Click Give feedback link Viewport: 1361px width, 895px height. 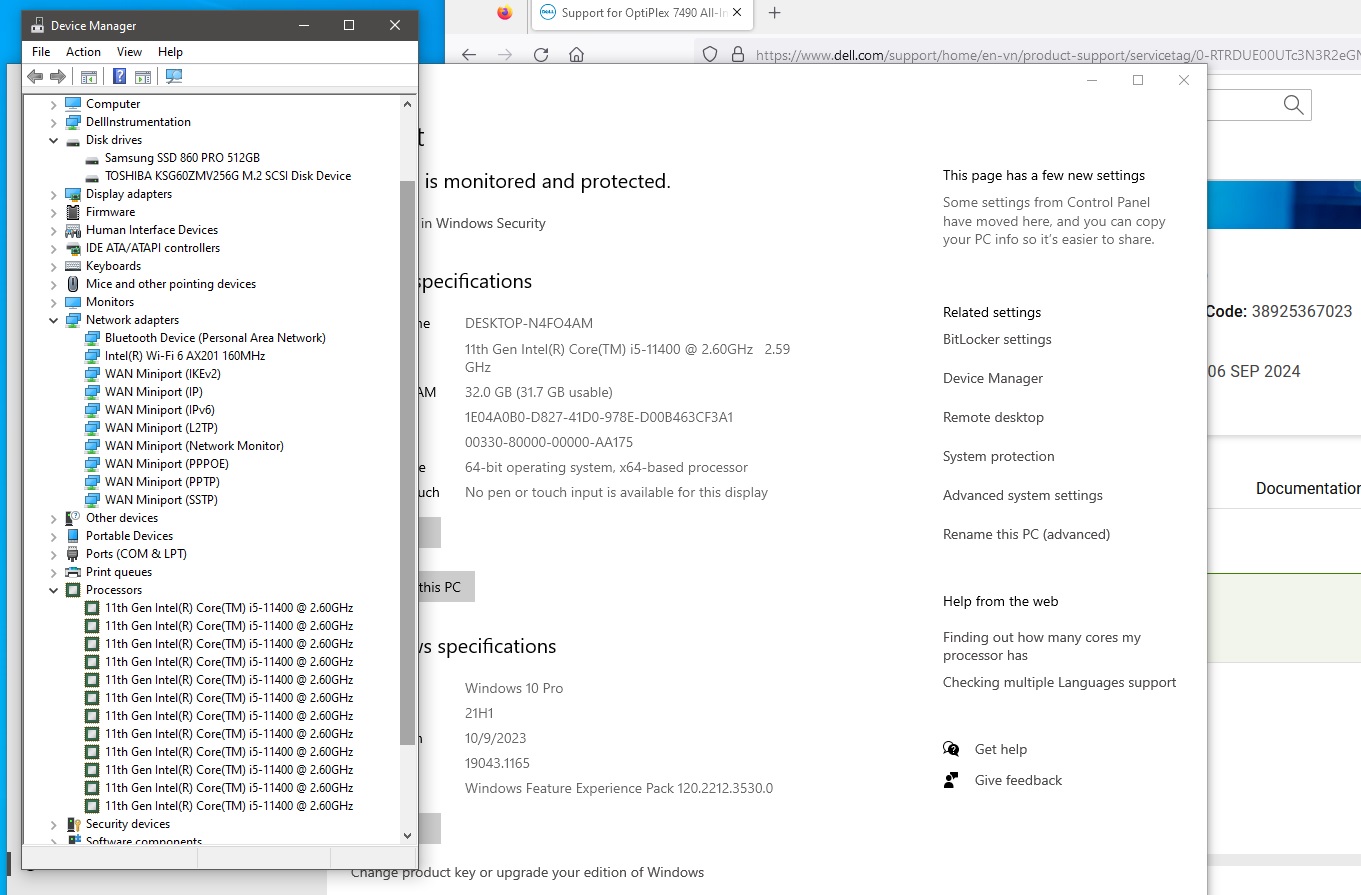pos(1018,781)
